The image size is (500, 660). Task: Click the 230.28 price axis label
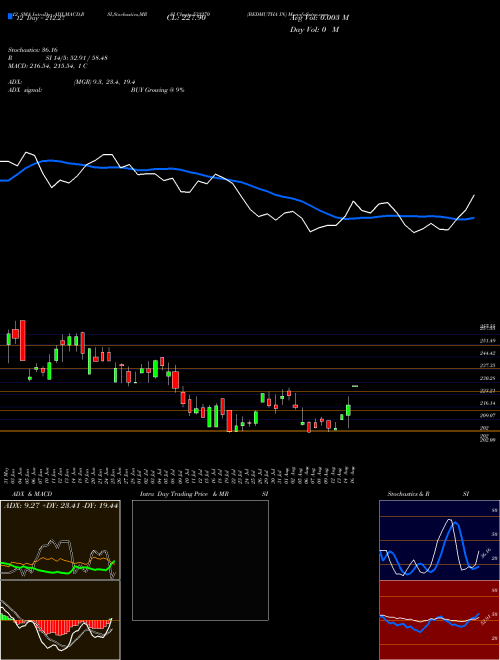(x=487, y=378)
